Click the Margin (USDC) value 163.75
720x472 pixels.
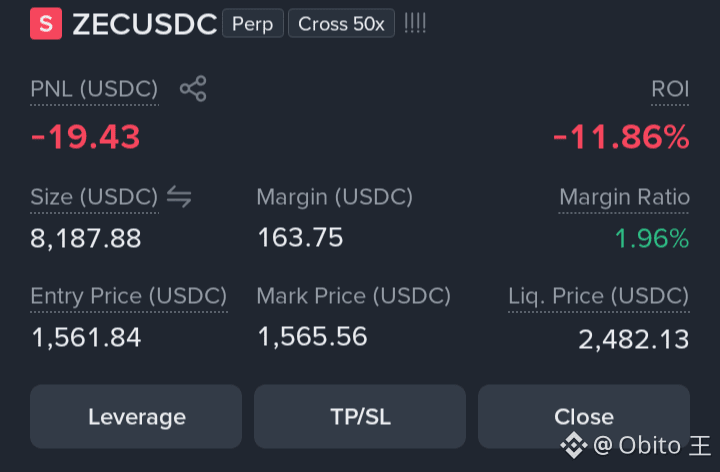coord(300,237)
